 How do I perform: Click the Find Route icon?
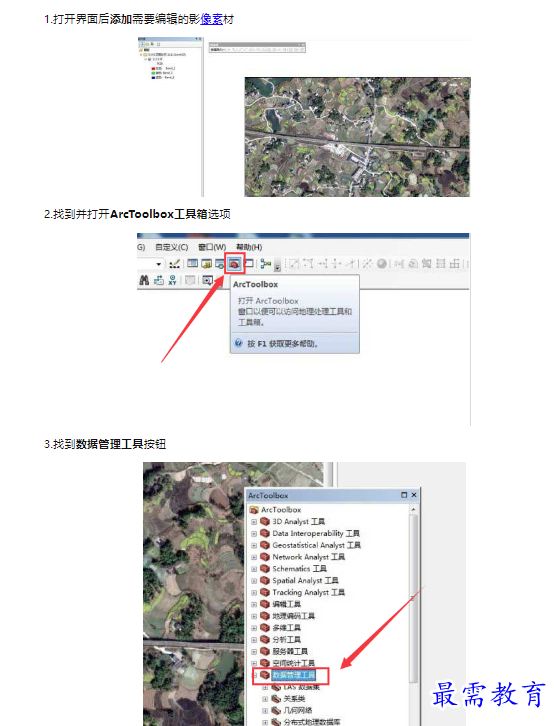tap(159, 280)
